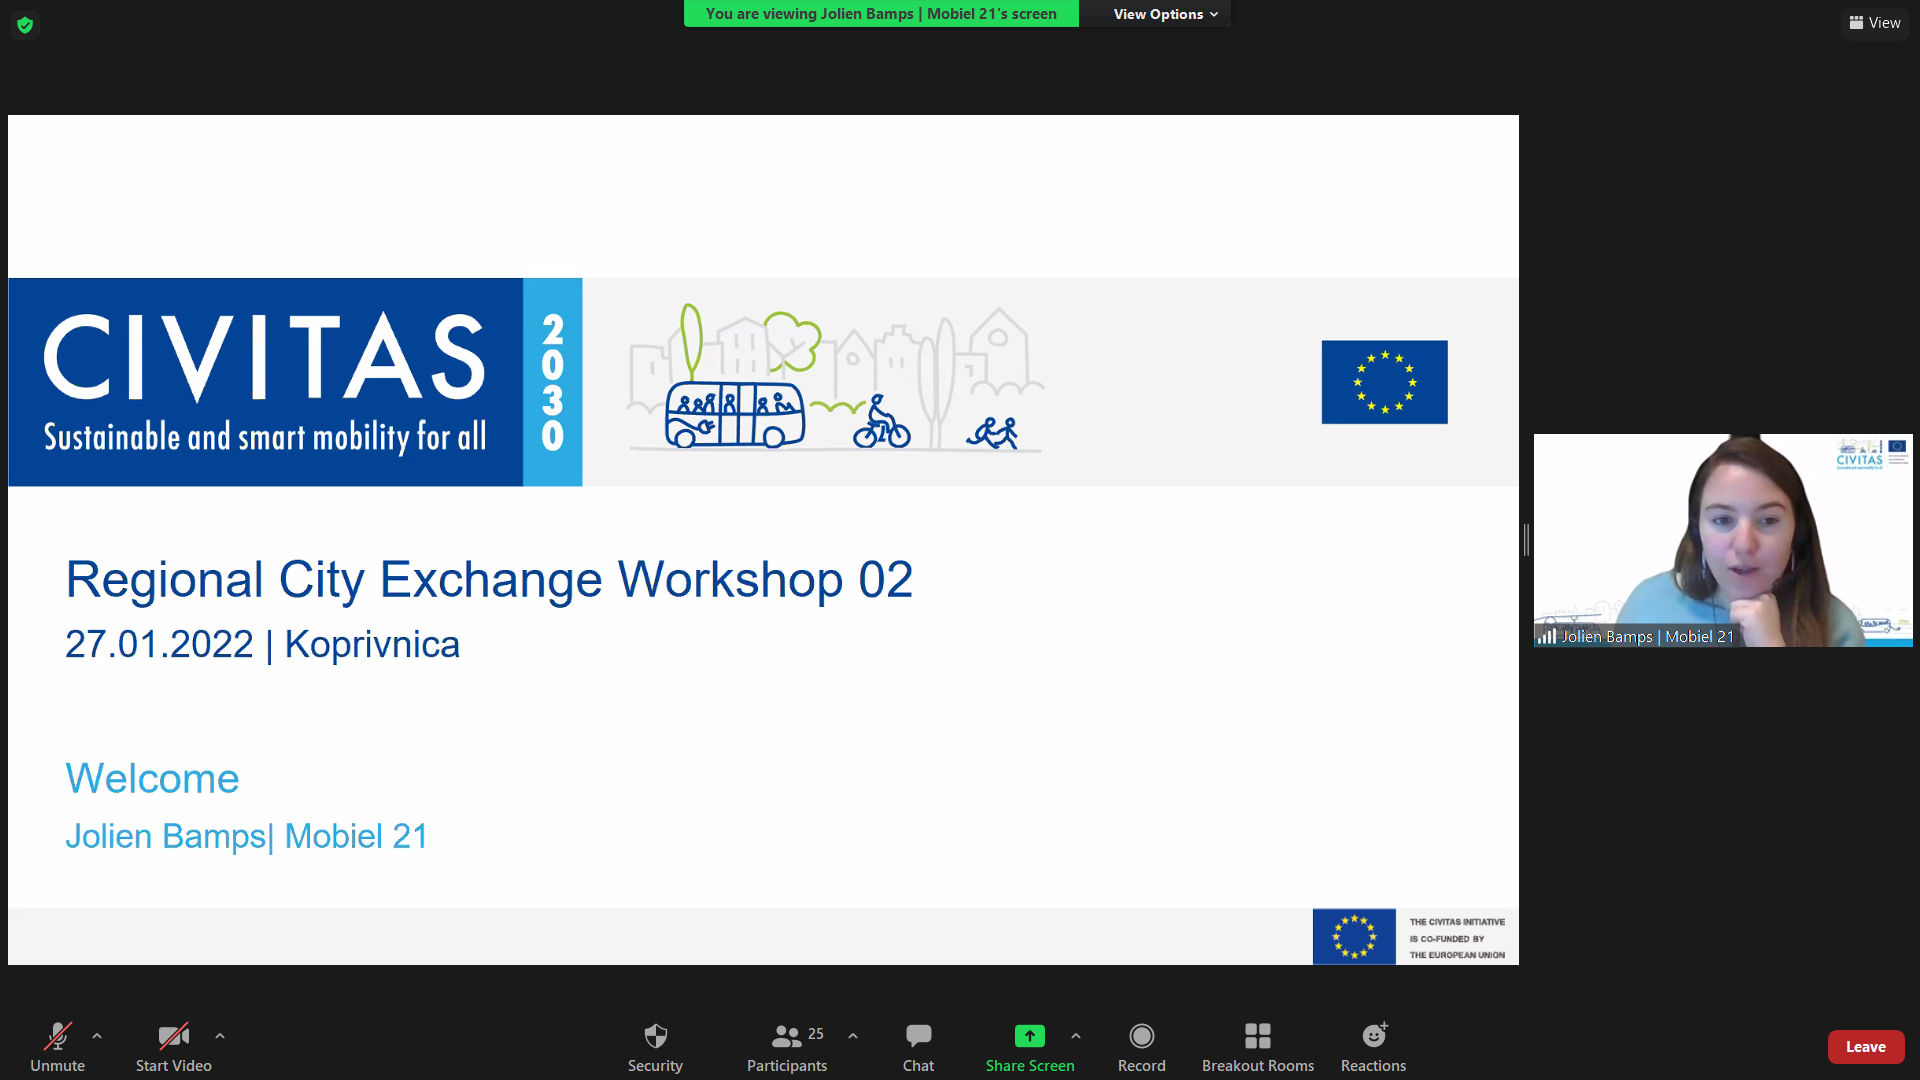Click the green screen-viewing banner
The image size is (1920, 1080).
(881, 14)
